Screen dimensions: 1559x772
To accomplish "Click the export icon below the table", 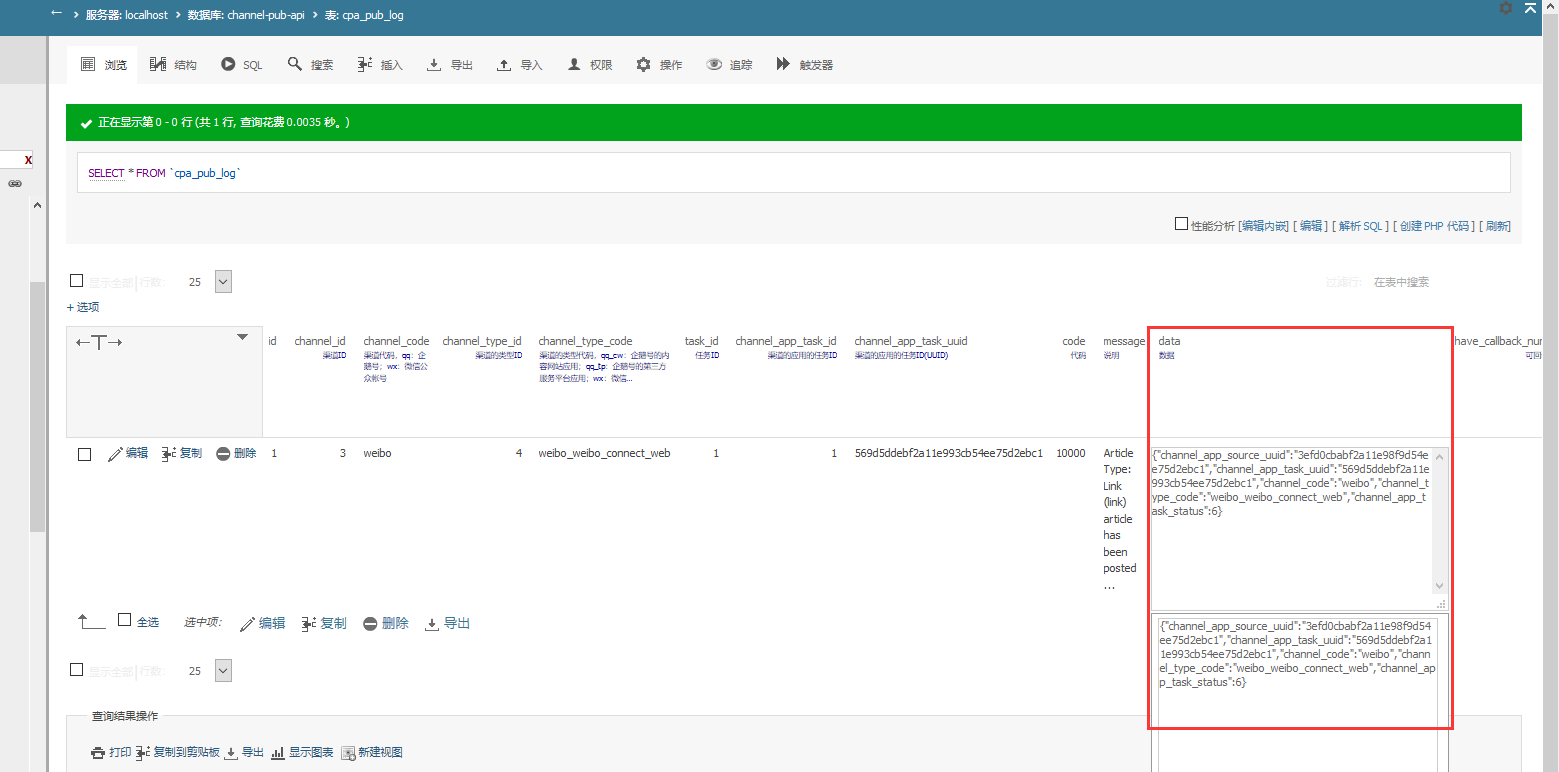I will click(x=432, y=624).
